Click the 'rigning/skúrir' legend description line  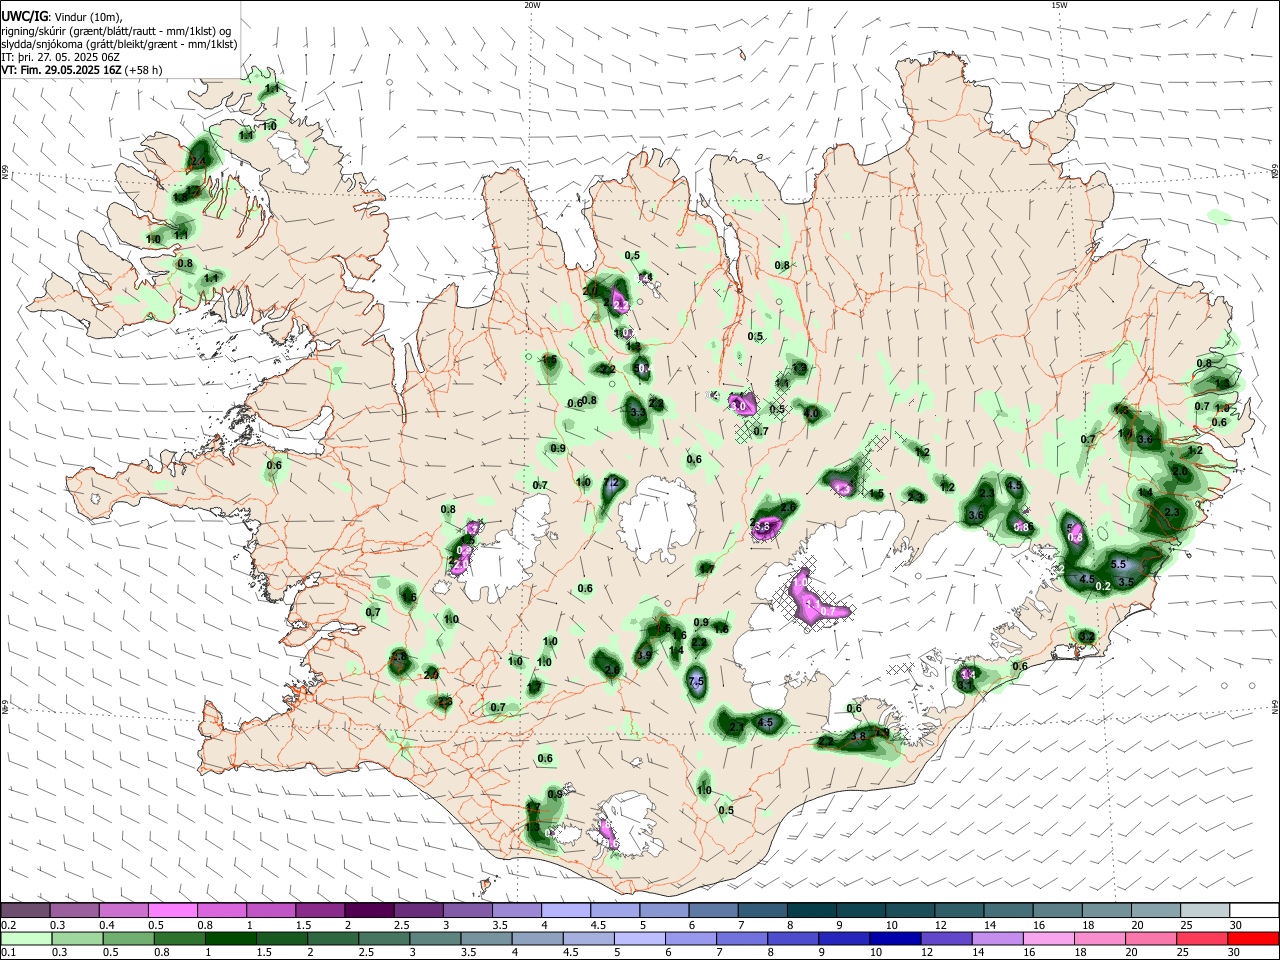point(115,31)
